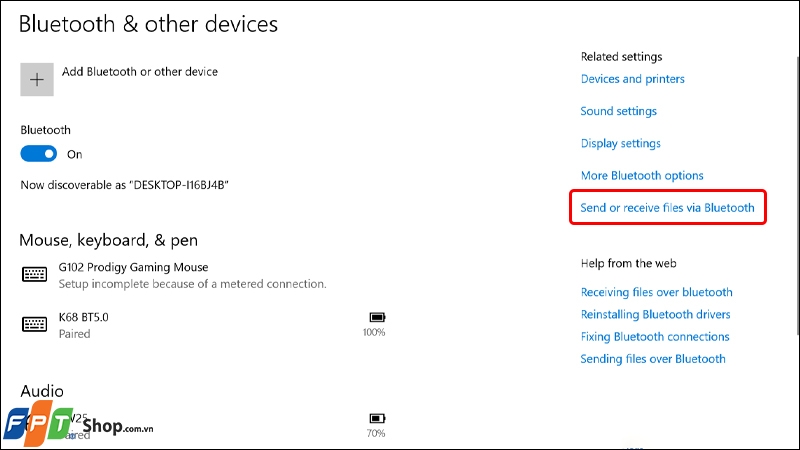Screen dimensions: 800x450
Task: Click the FPT Shop logo watermark
Action: (78, 424)
